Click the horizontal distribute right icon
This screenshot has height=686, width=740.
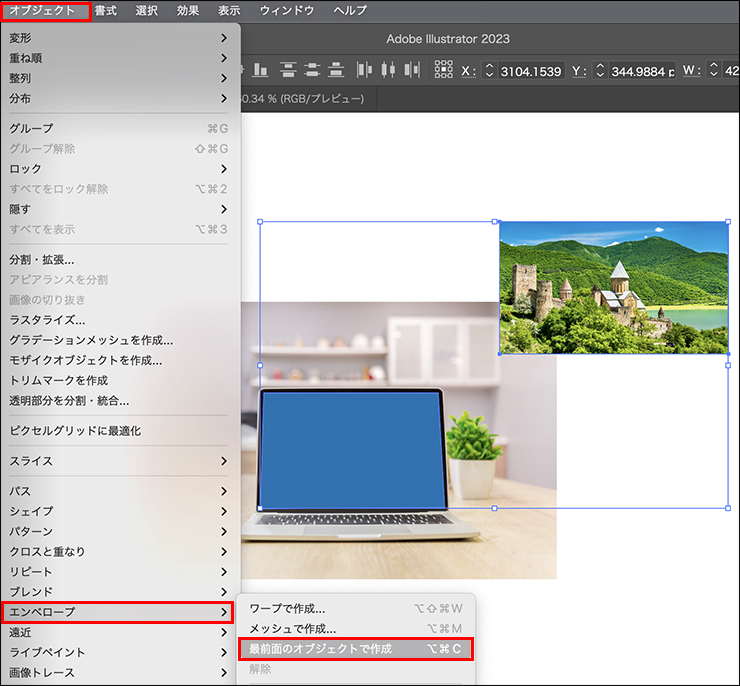pos(412,70)
